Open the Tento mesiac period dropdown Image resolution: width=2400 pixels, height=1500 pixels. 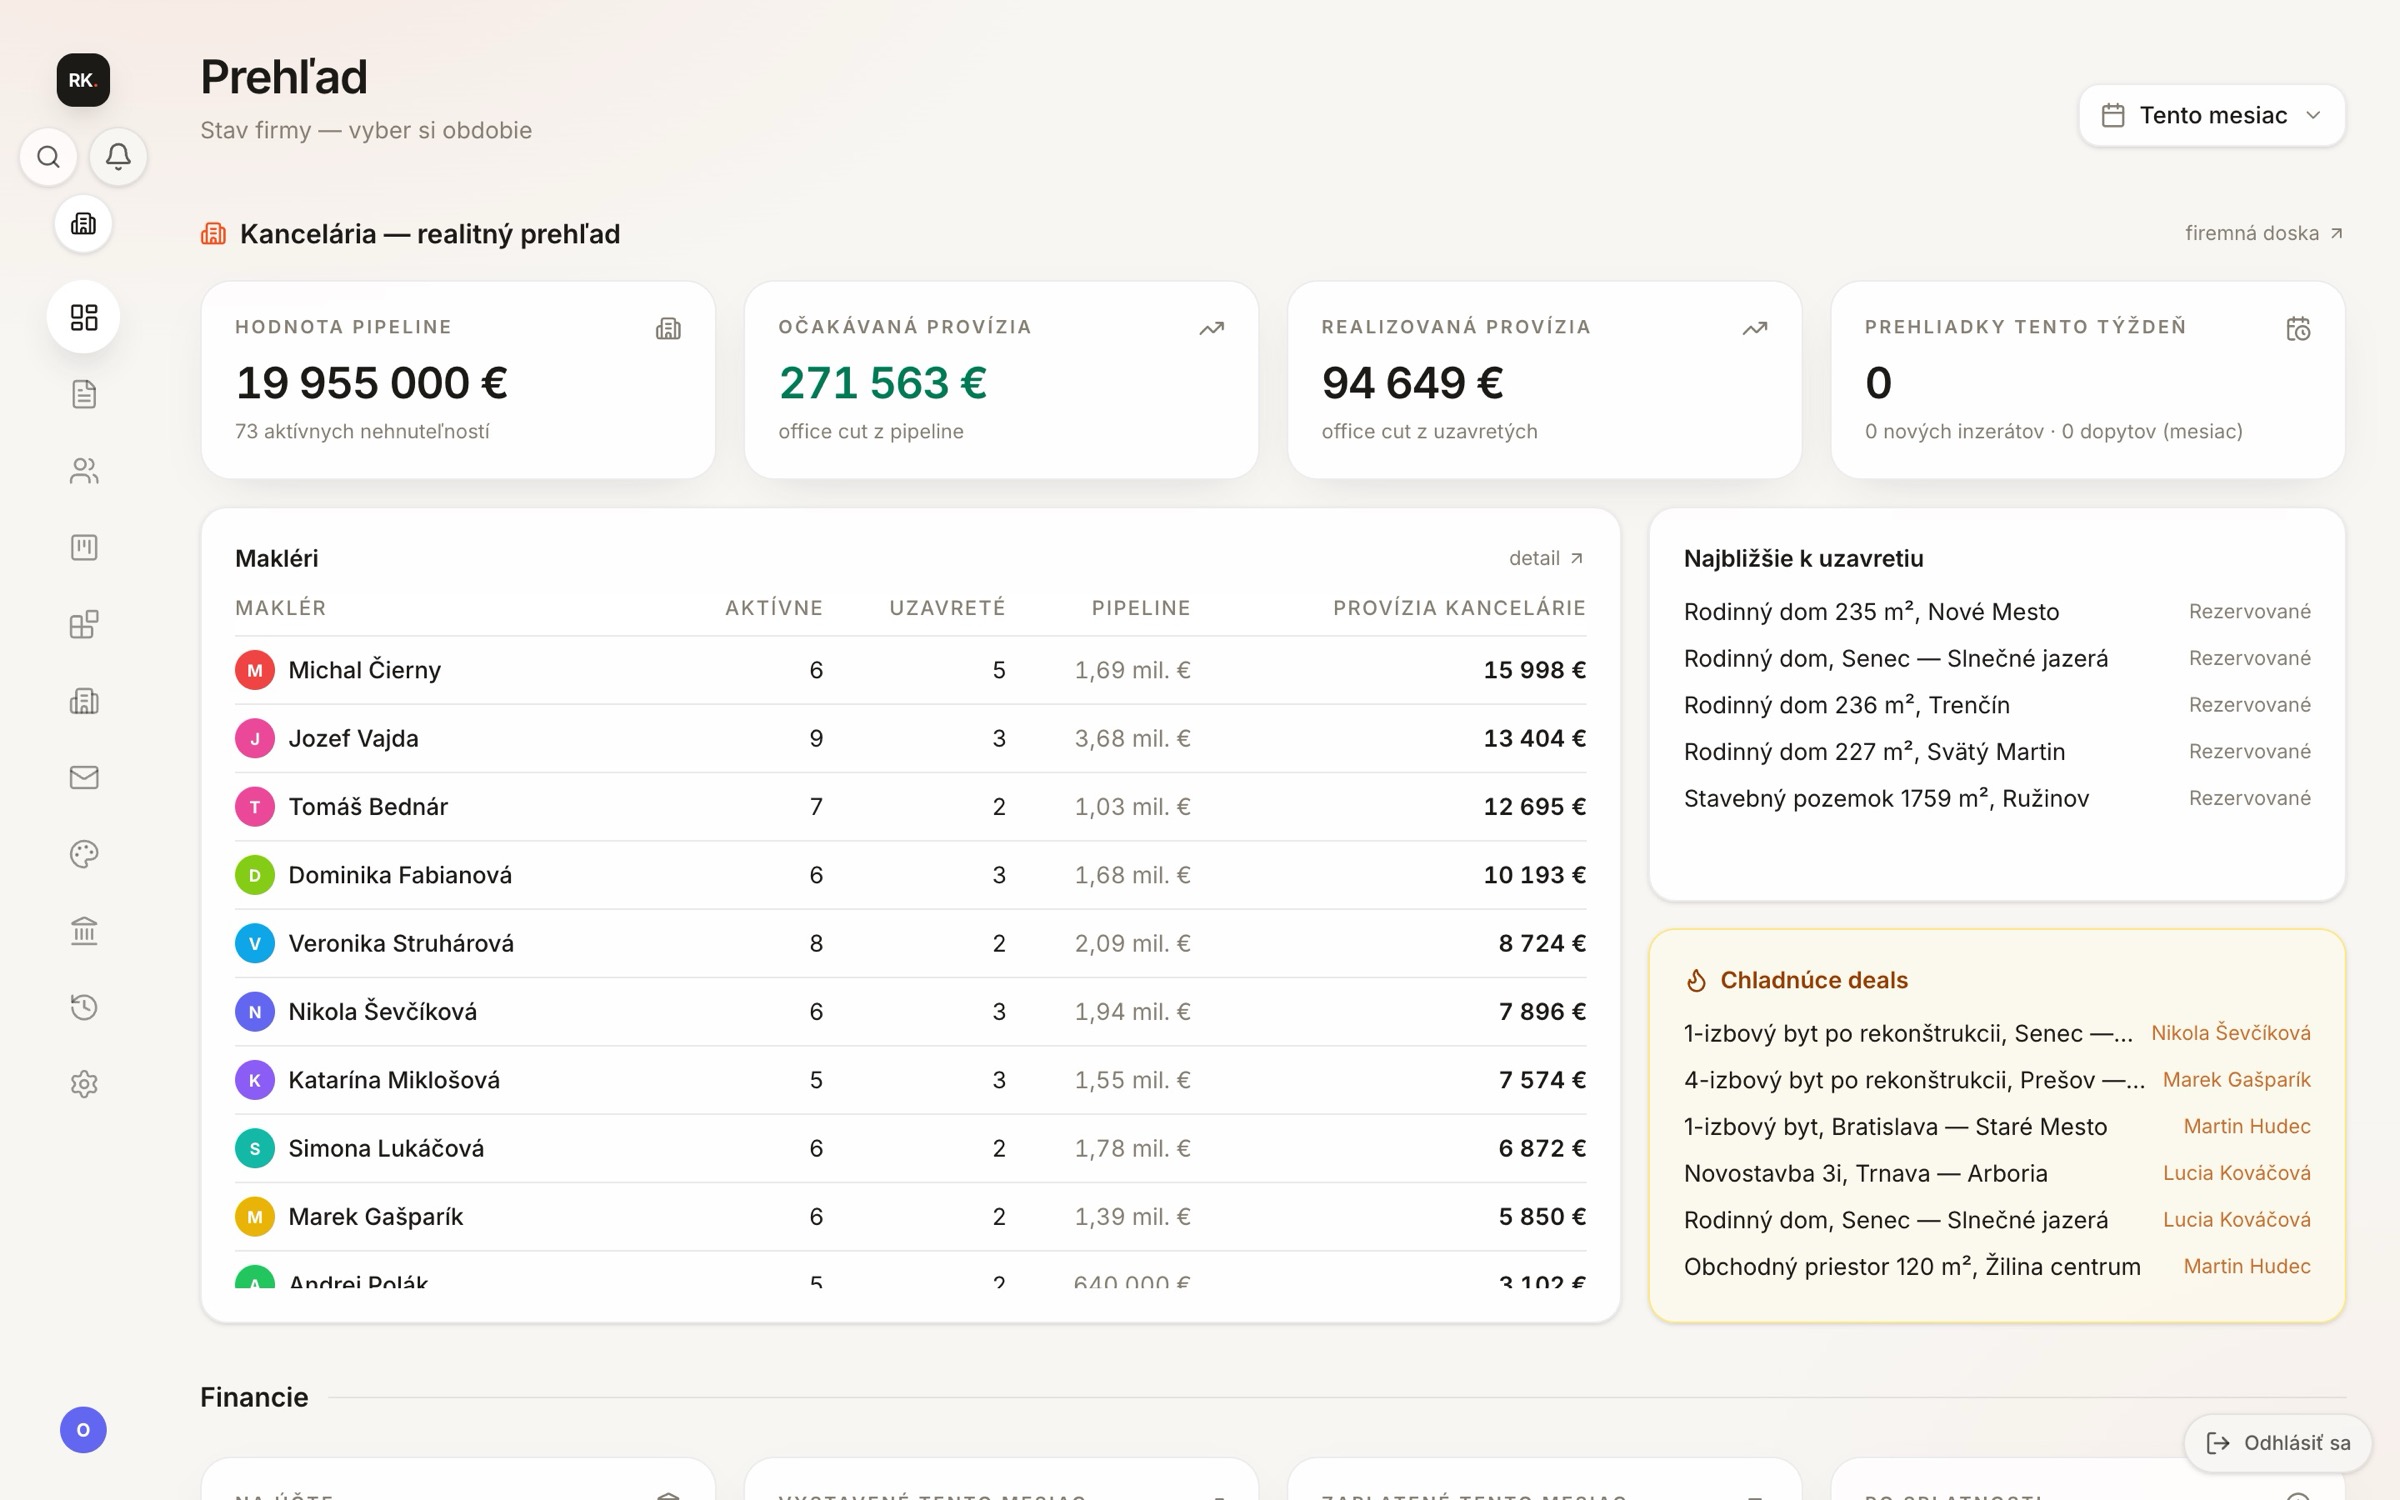click(2212, 116)
